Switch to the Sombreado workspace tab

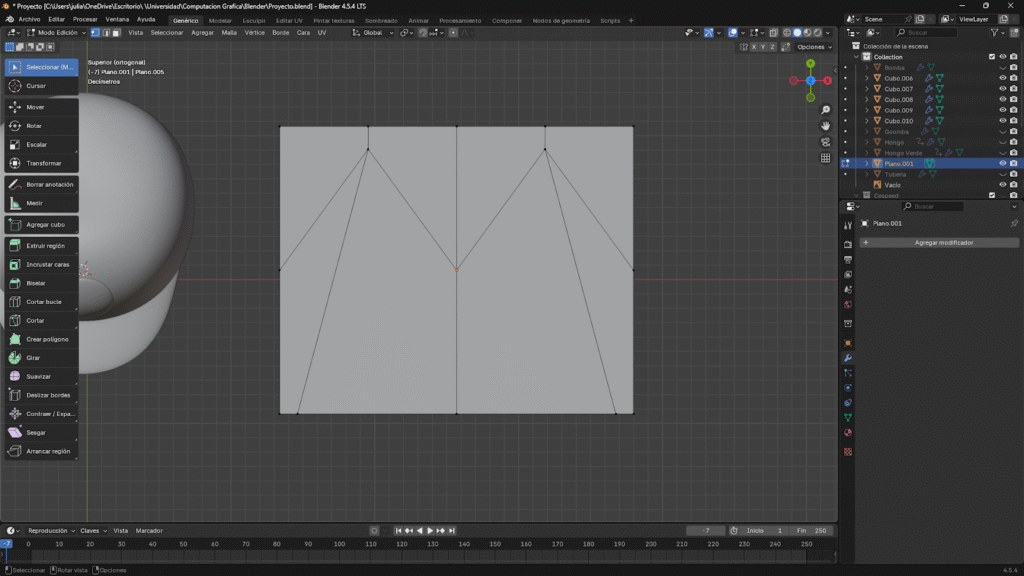tap(380, 20)
